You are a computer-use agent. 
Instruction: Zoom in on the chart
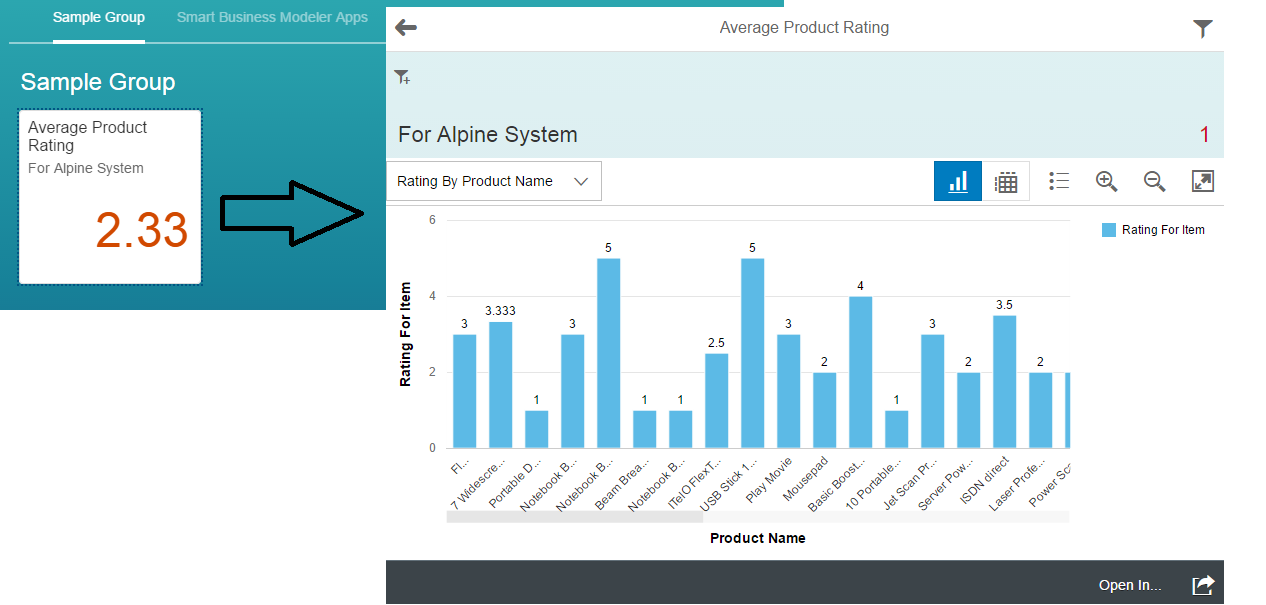(1106, 181)
